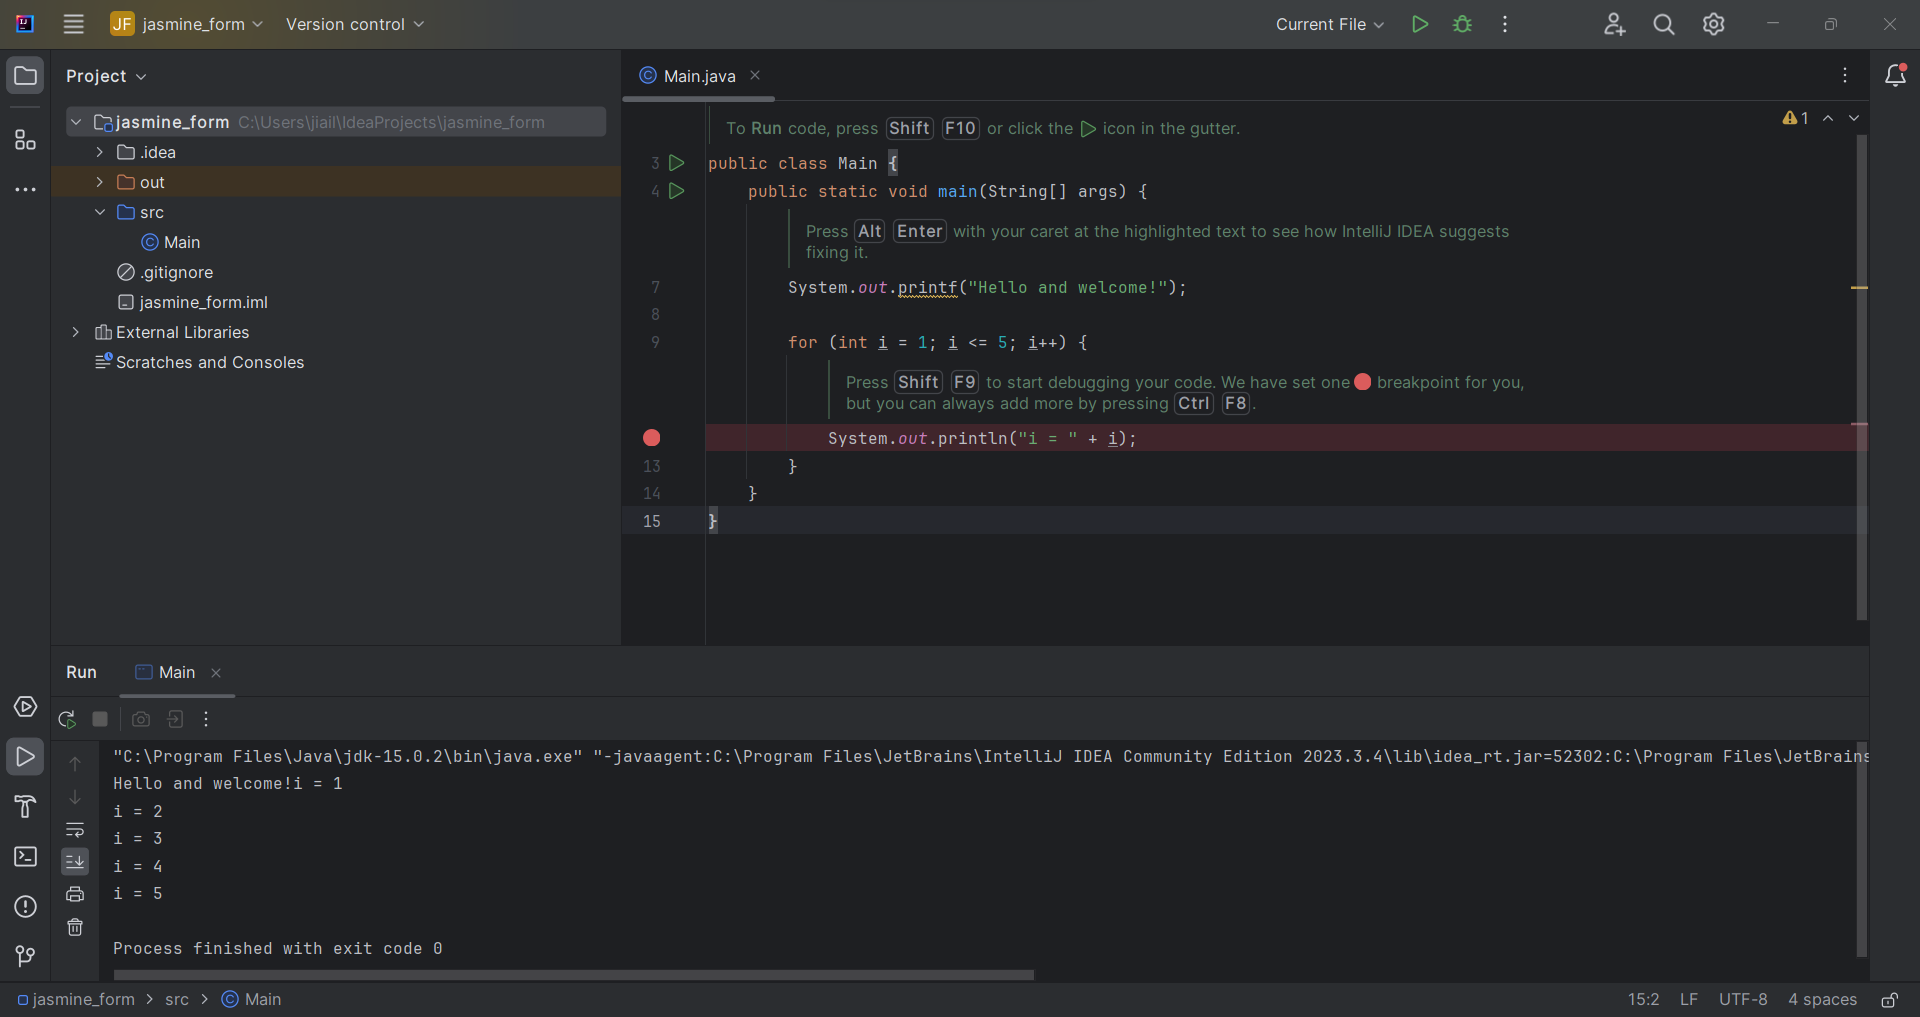Click the Run green play button in toolbar
This screenshot has width=1920, height=1017.
click(1419, 24)
